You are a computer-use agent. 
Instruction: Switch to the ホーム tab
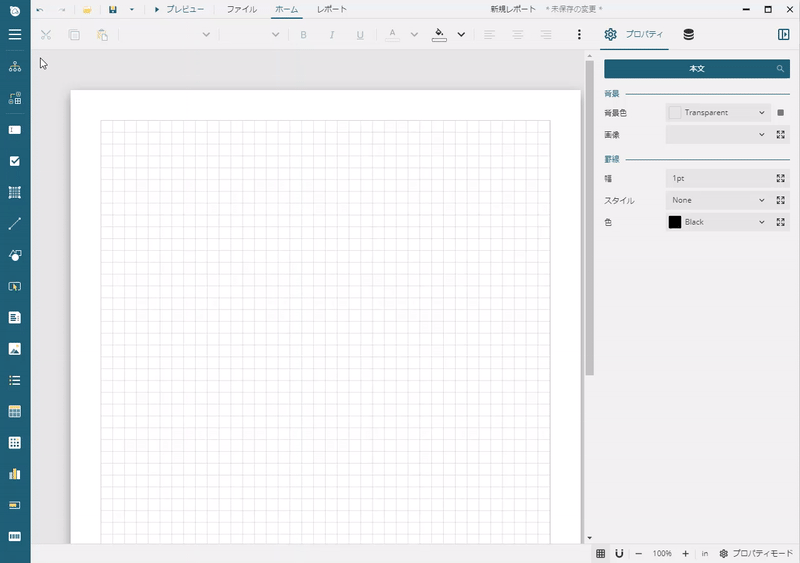click(287, 9)
